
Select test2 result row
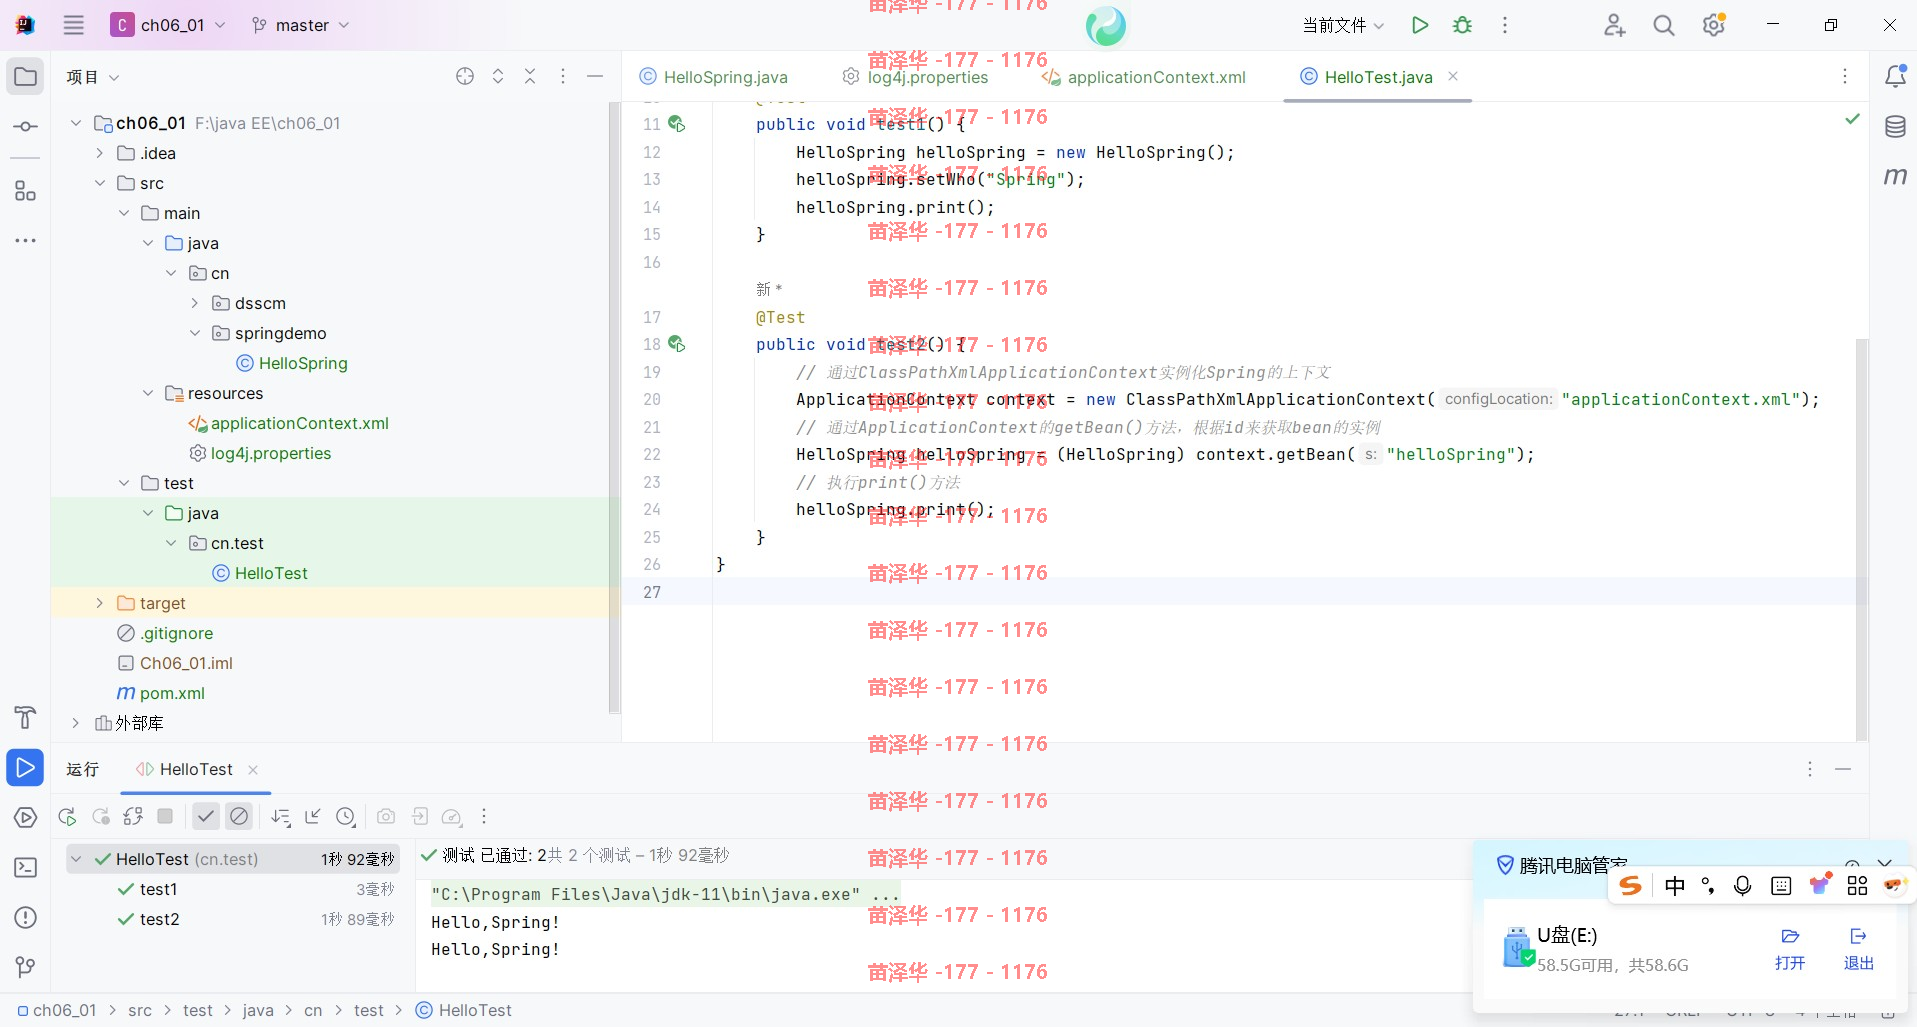[233, 919]
